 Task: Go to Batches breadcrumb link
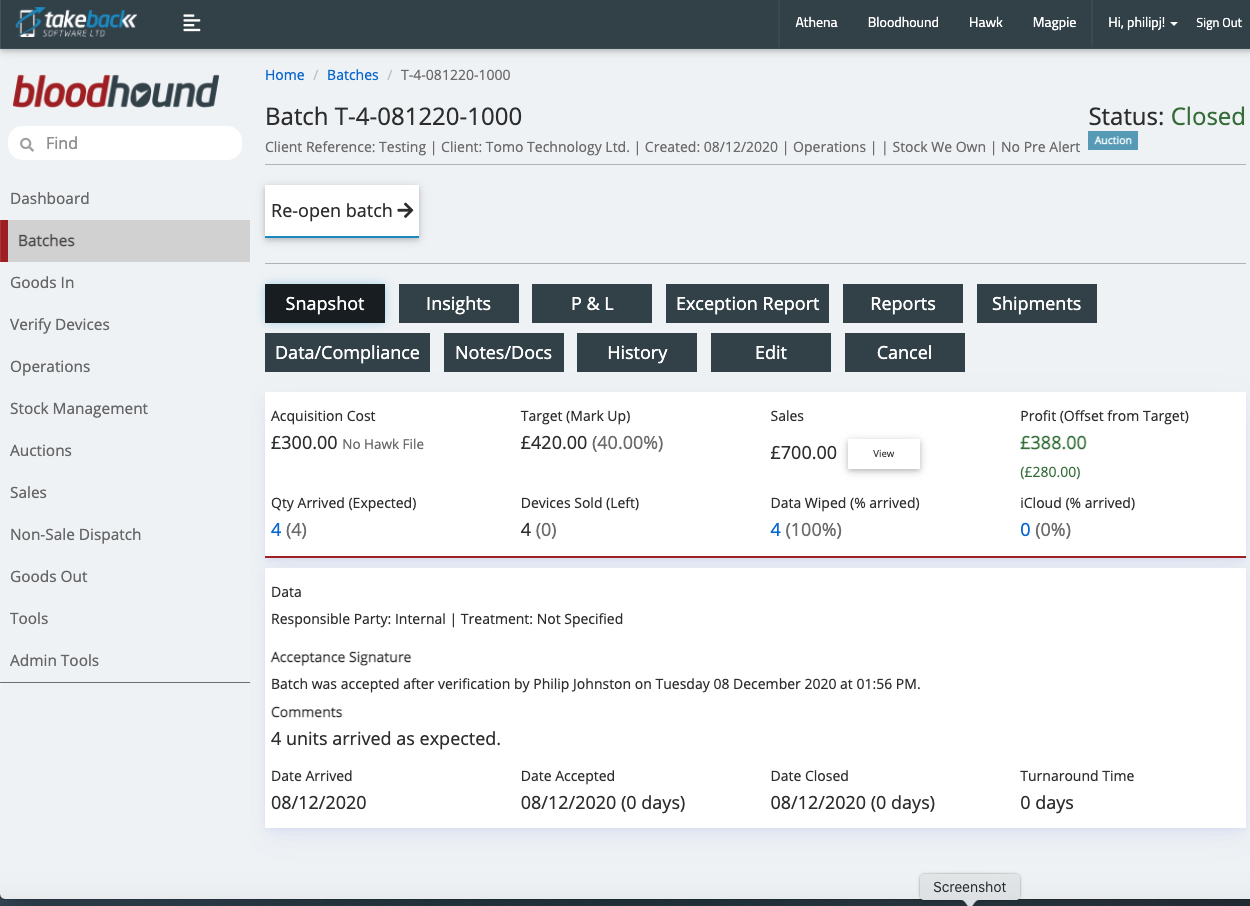coord(353,75)
